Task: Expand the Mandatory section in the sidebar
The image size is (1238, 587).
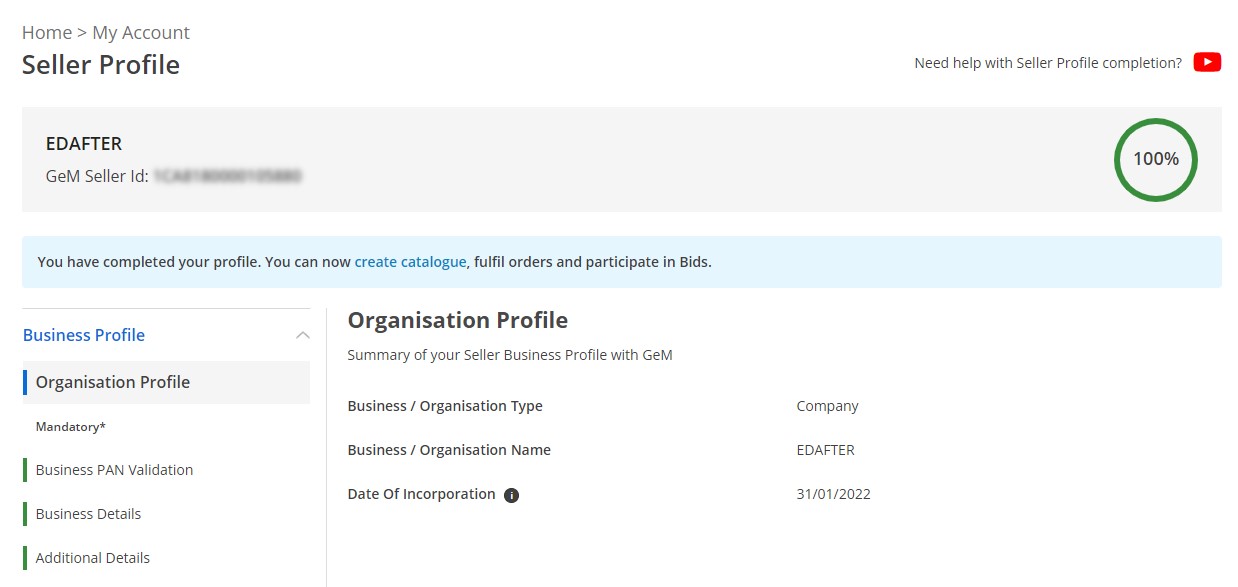Action: tap(70, 426)
